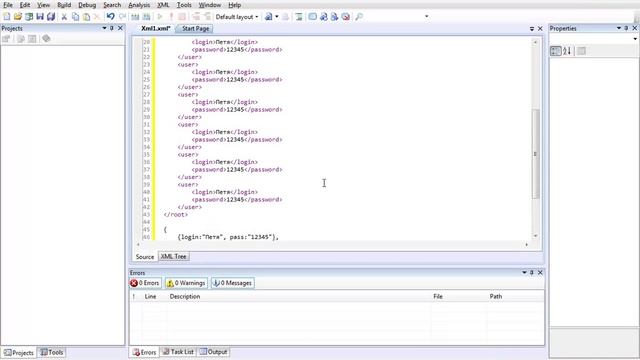Viewport: 640px width, 360px height.
Task: Switch to the Start Page tab
Action: pos(195,29)
